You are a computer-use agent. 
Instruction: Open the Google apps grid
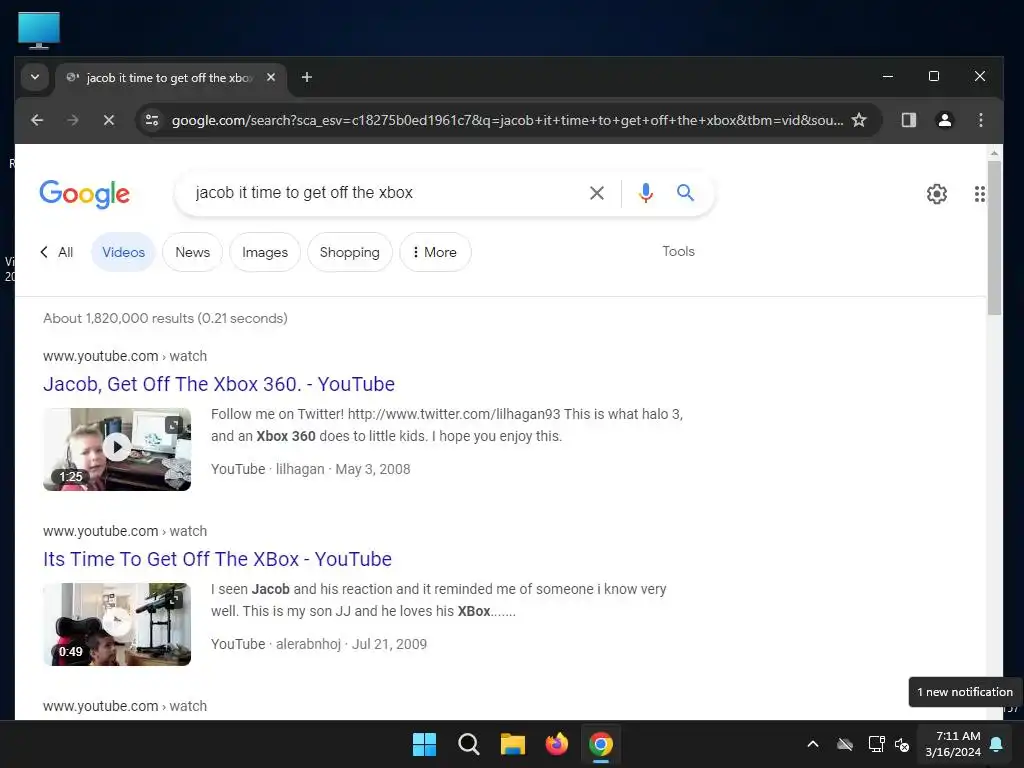[x=979, y=194]
